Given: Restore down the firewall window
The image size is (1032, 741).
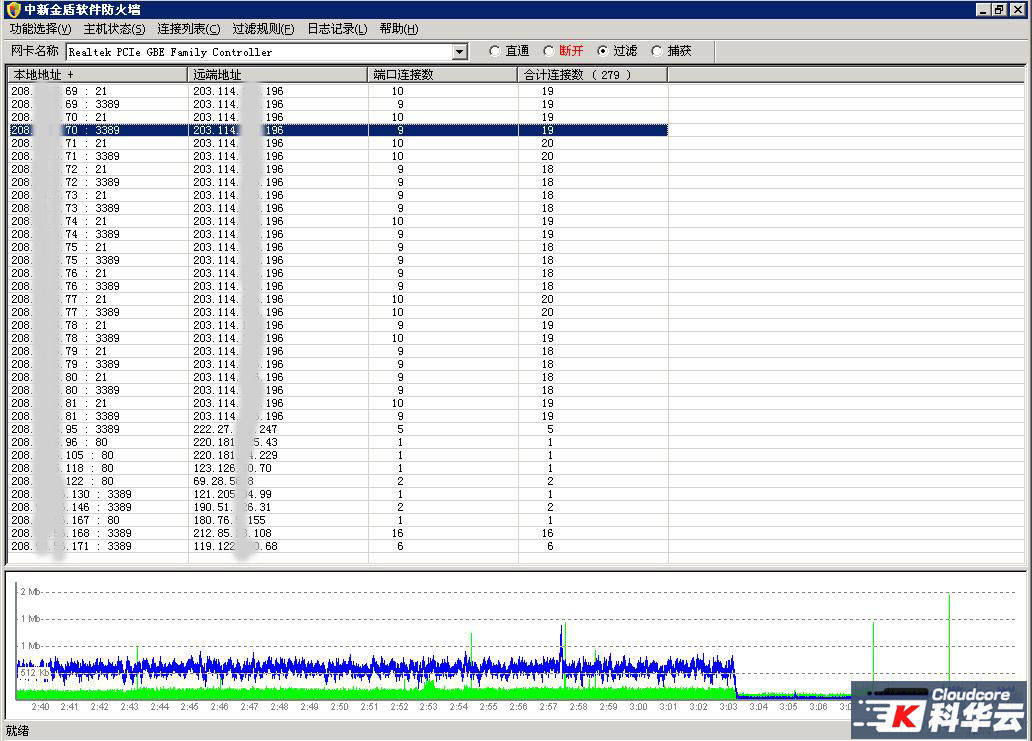Looking at the screenshot, I should pos(998,9).
